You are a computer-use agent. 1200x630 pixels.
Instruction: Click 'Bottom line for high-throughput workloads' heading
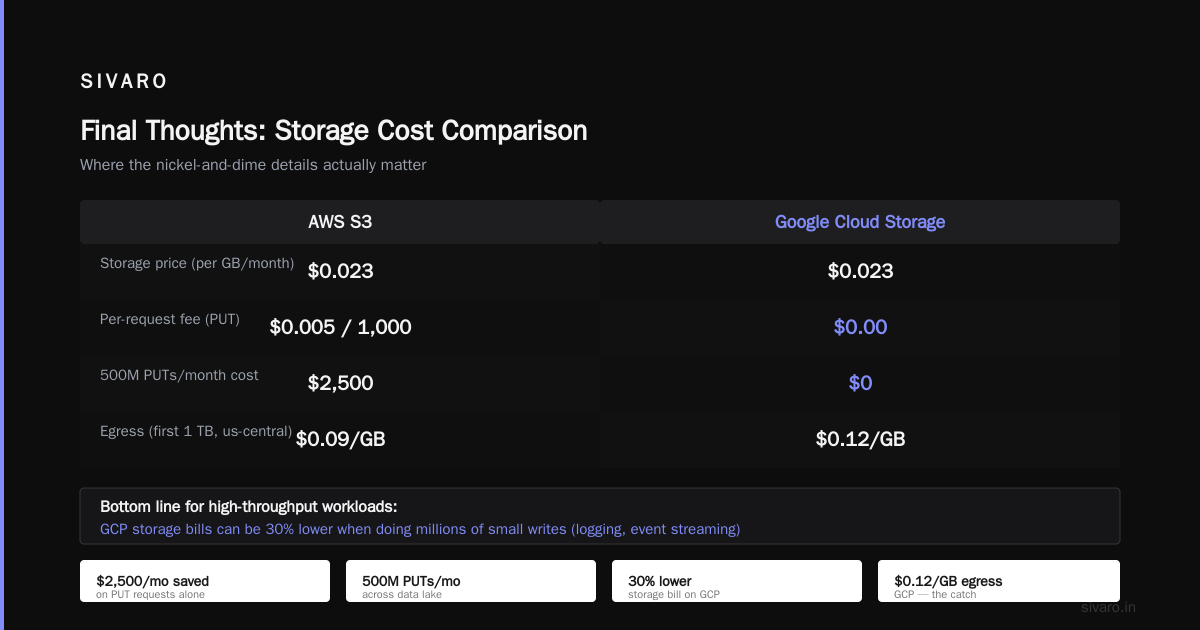pos(249,507)
